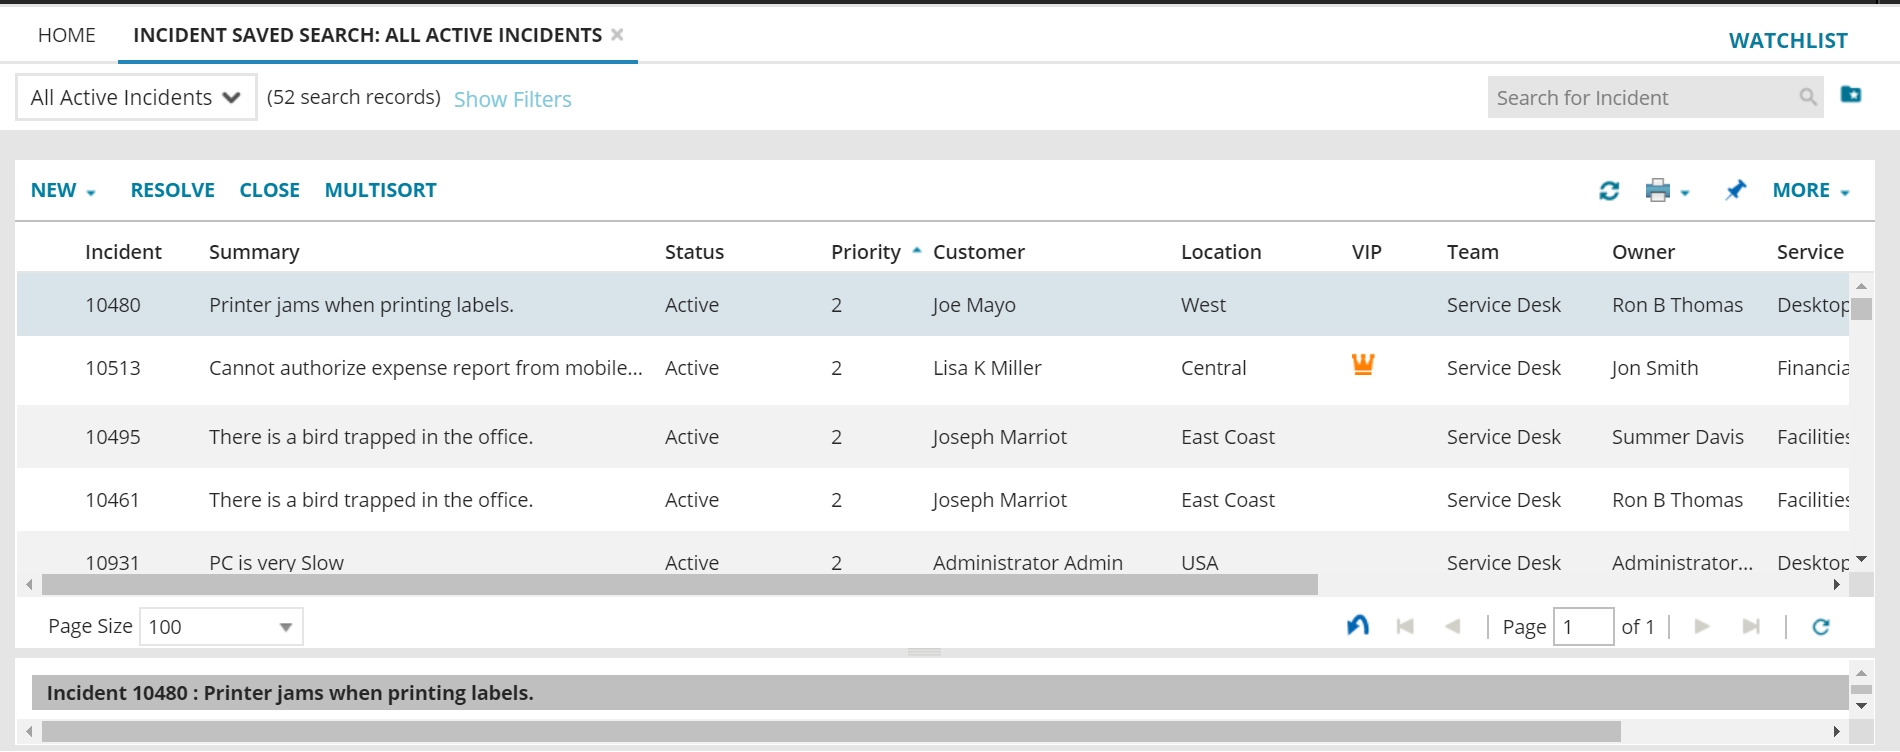This screenshot has height=752, width=1900.
Task: Click the blue undo arrow in the pager
Action: tap(1357, 626)
